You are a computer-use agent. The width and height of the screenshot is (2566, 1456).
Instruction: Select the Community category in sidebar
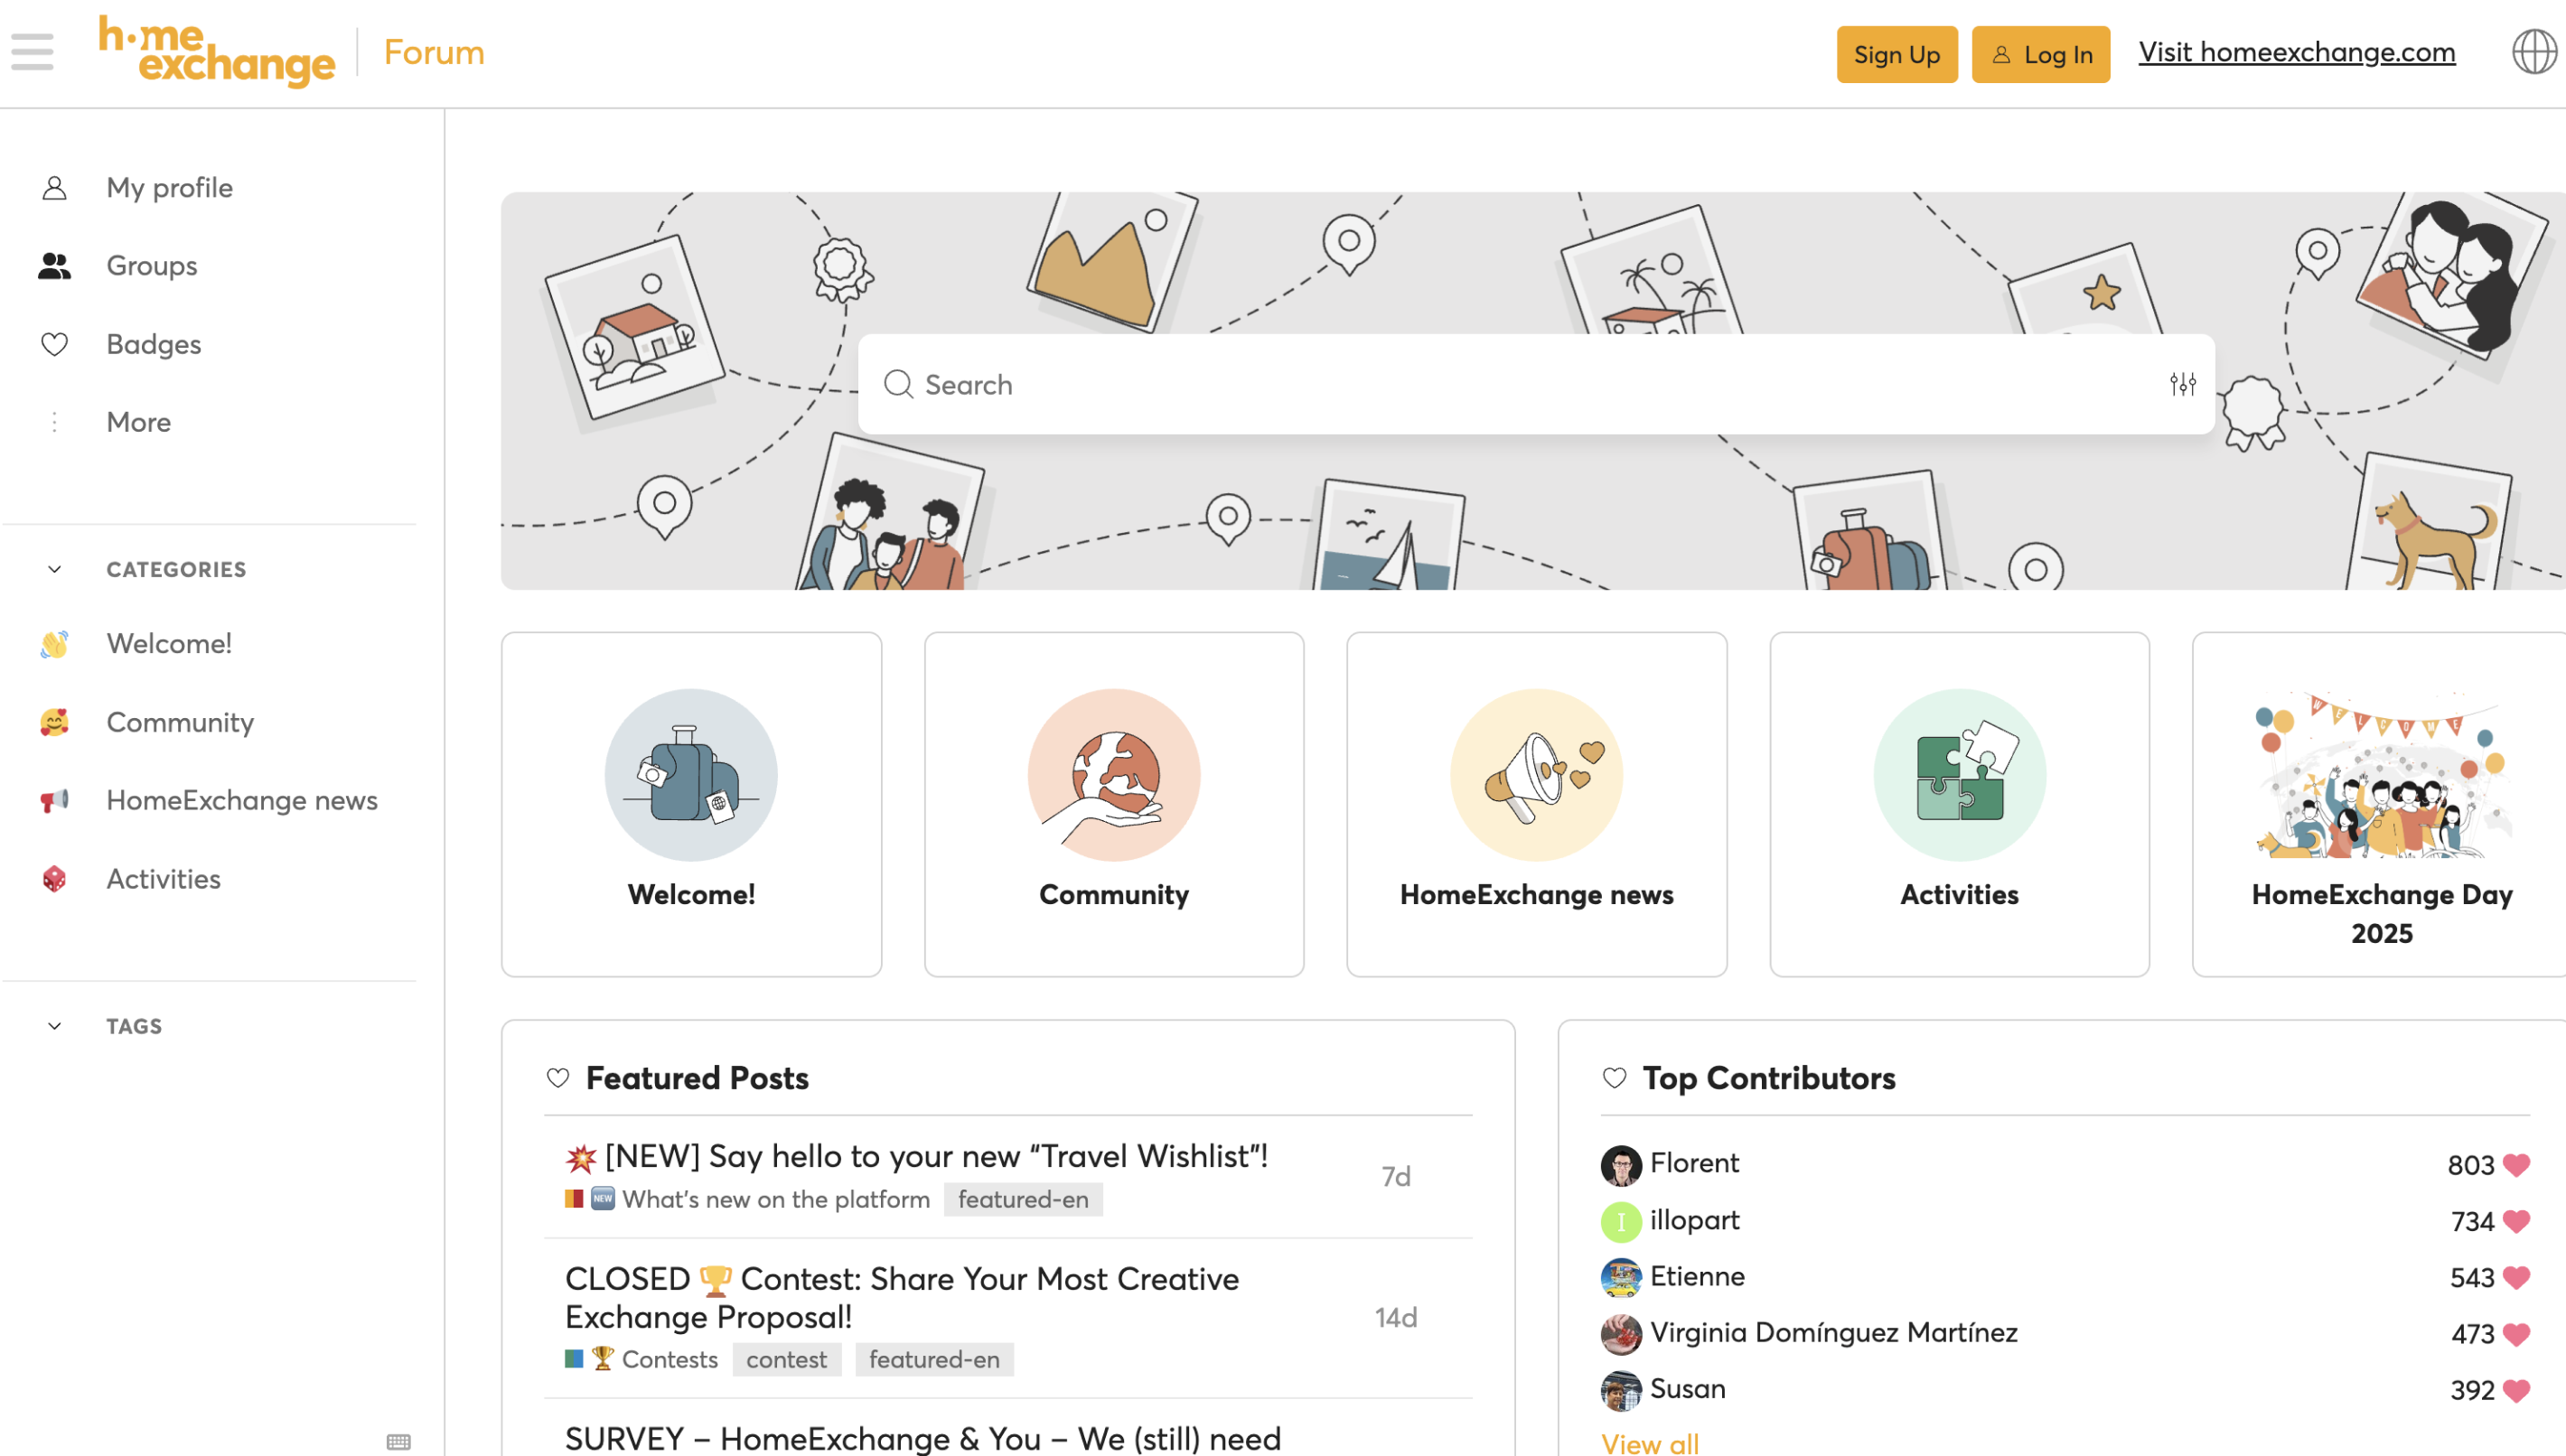(x=179, y=722)
